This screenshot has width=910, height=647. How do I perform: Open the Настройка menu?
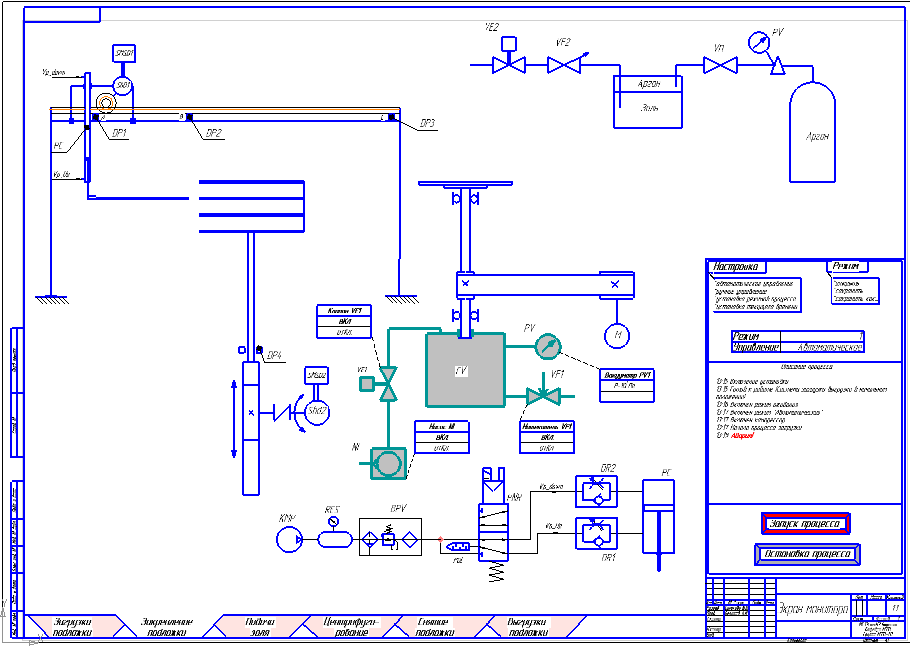click(x=736, y=267)
